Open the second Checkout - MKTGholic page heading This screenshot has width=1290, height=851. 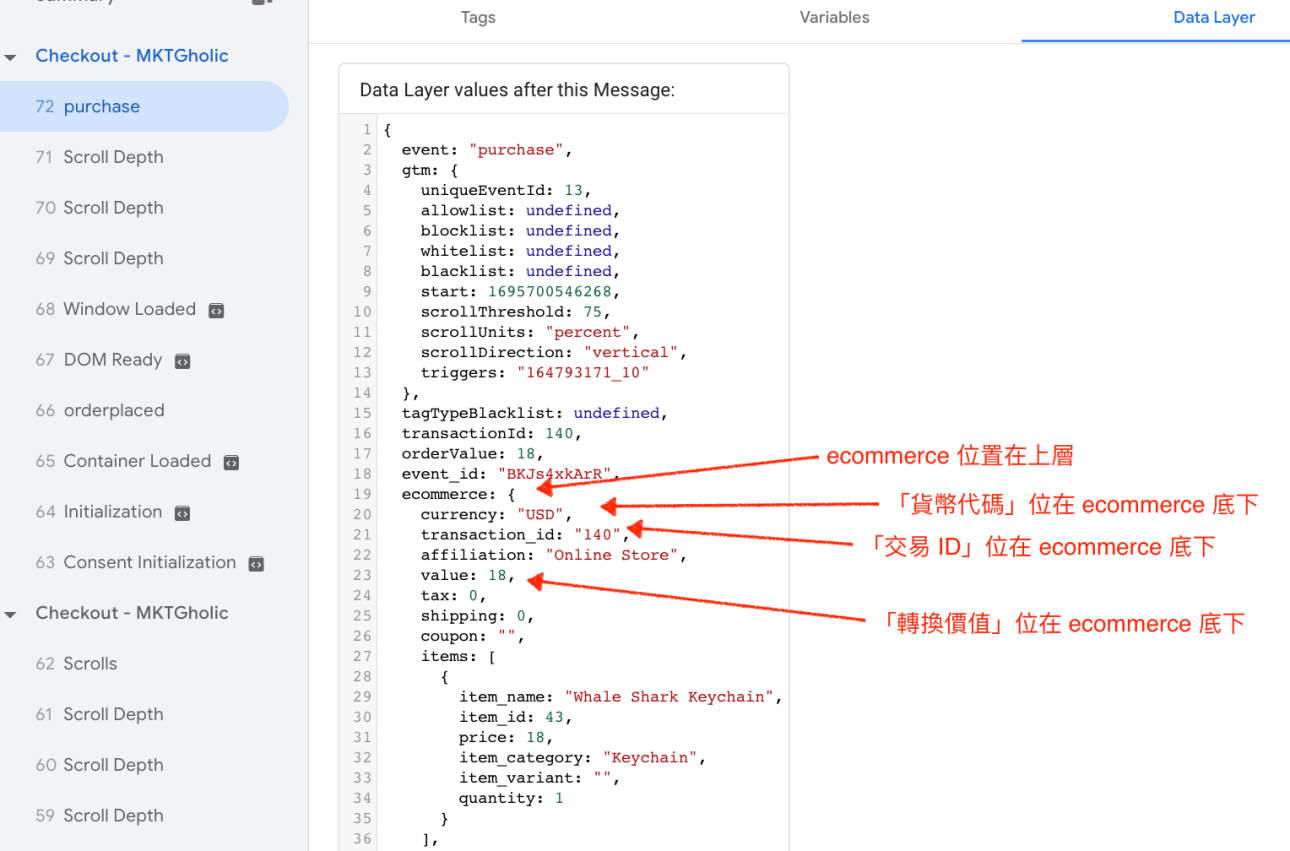(x=132, y=613)
